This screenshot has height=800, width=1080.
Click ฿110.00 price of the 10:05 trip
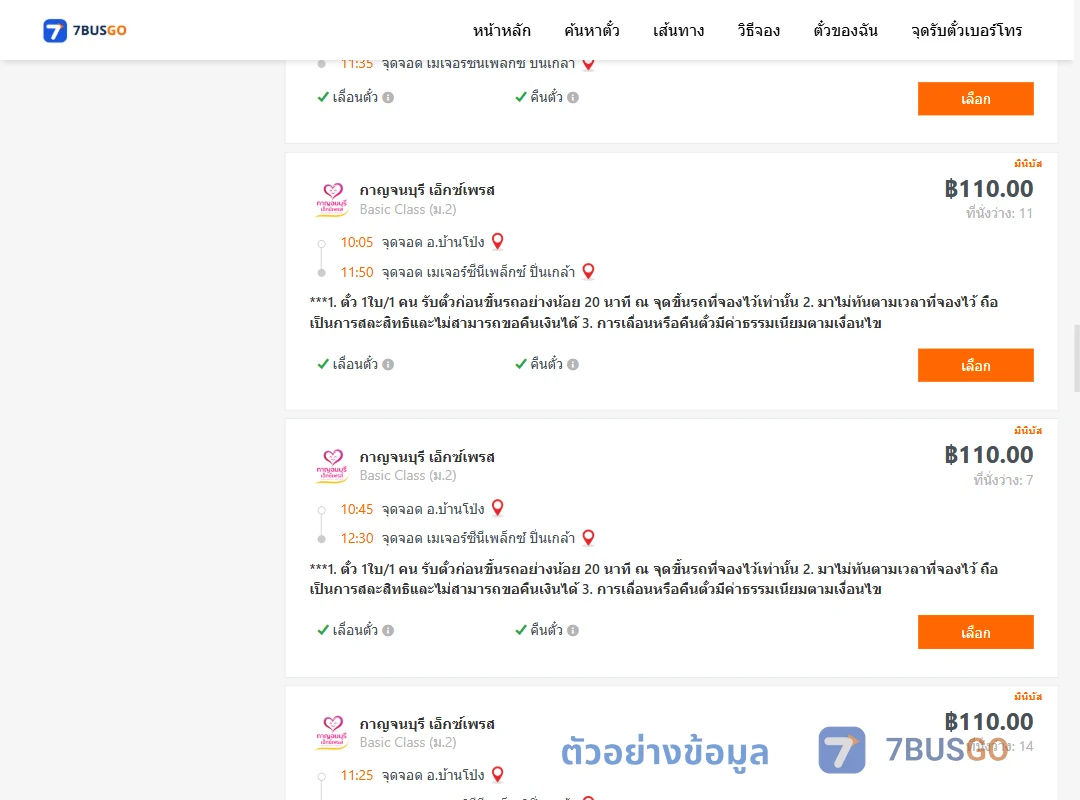(988, 189)
